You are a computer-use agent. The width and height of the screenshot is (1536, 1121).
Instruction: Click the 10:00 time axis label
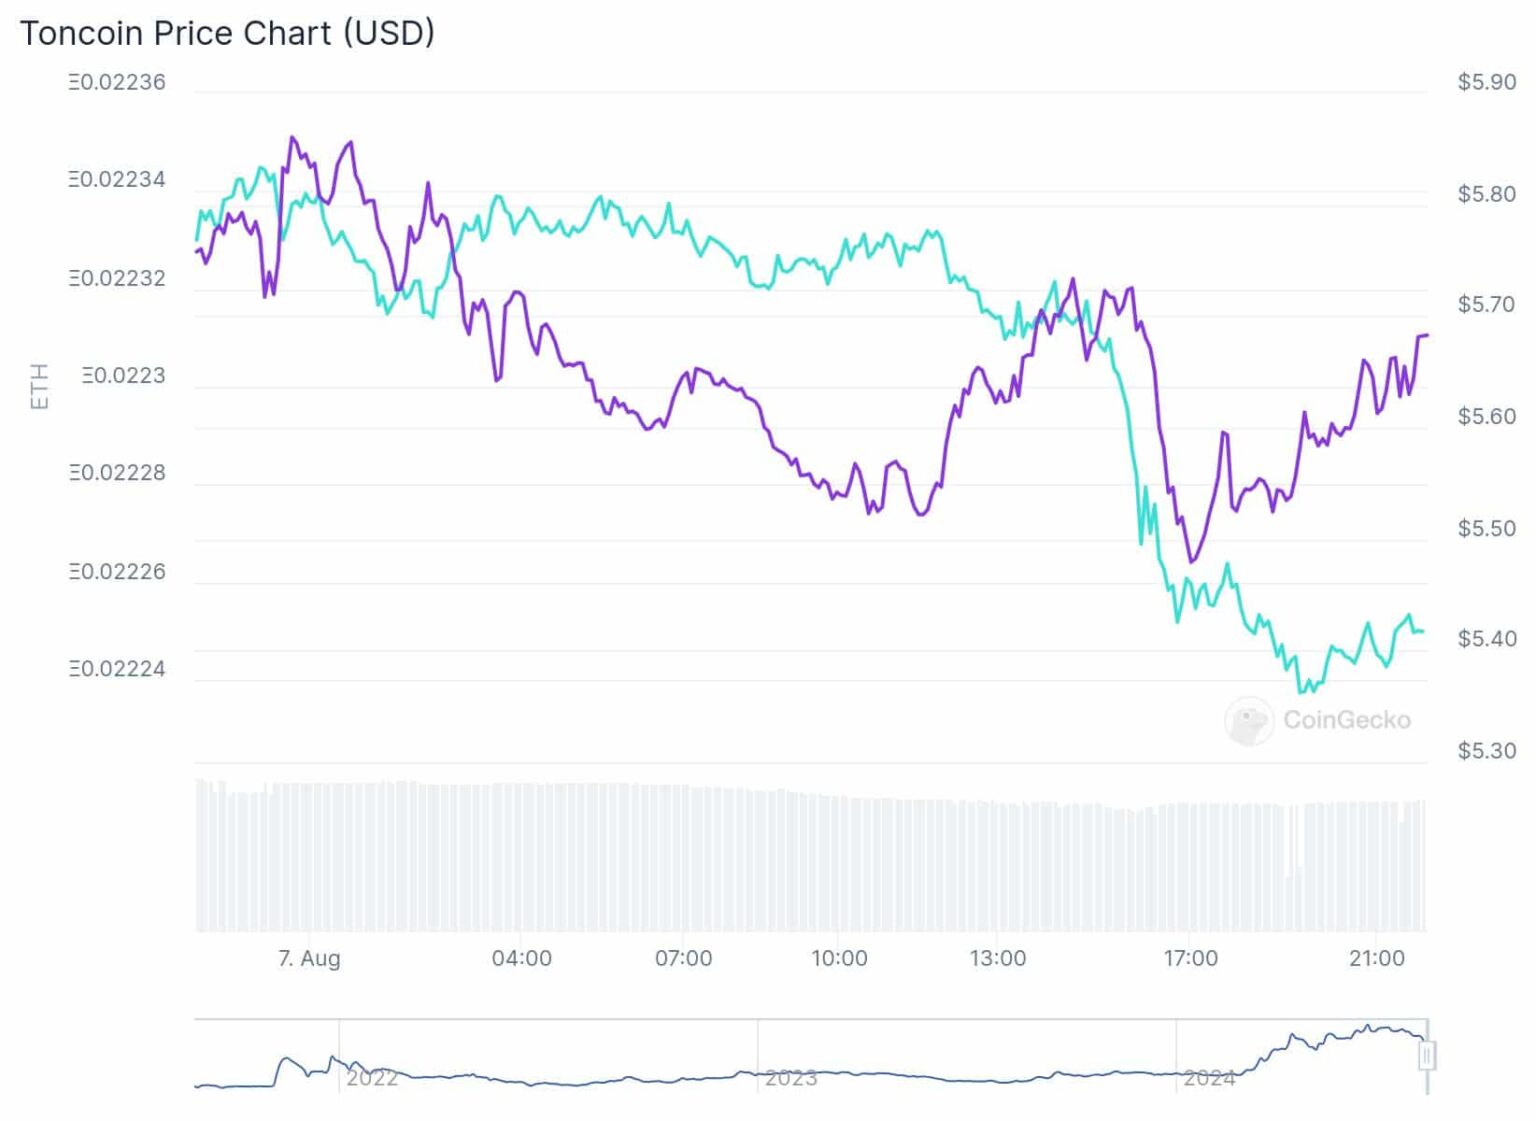(x=839, y=958)
